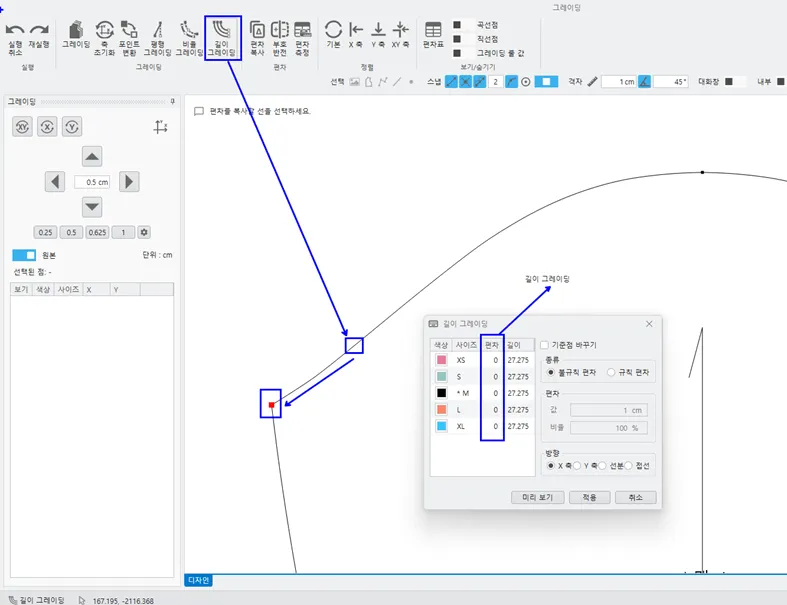
Task: Open the 편차표 deviation table
Action: [x=433, y=35]
